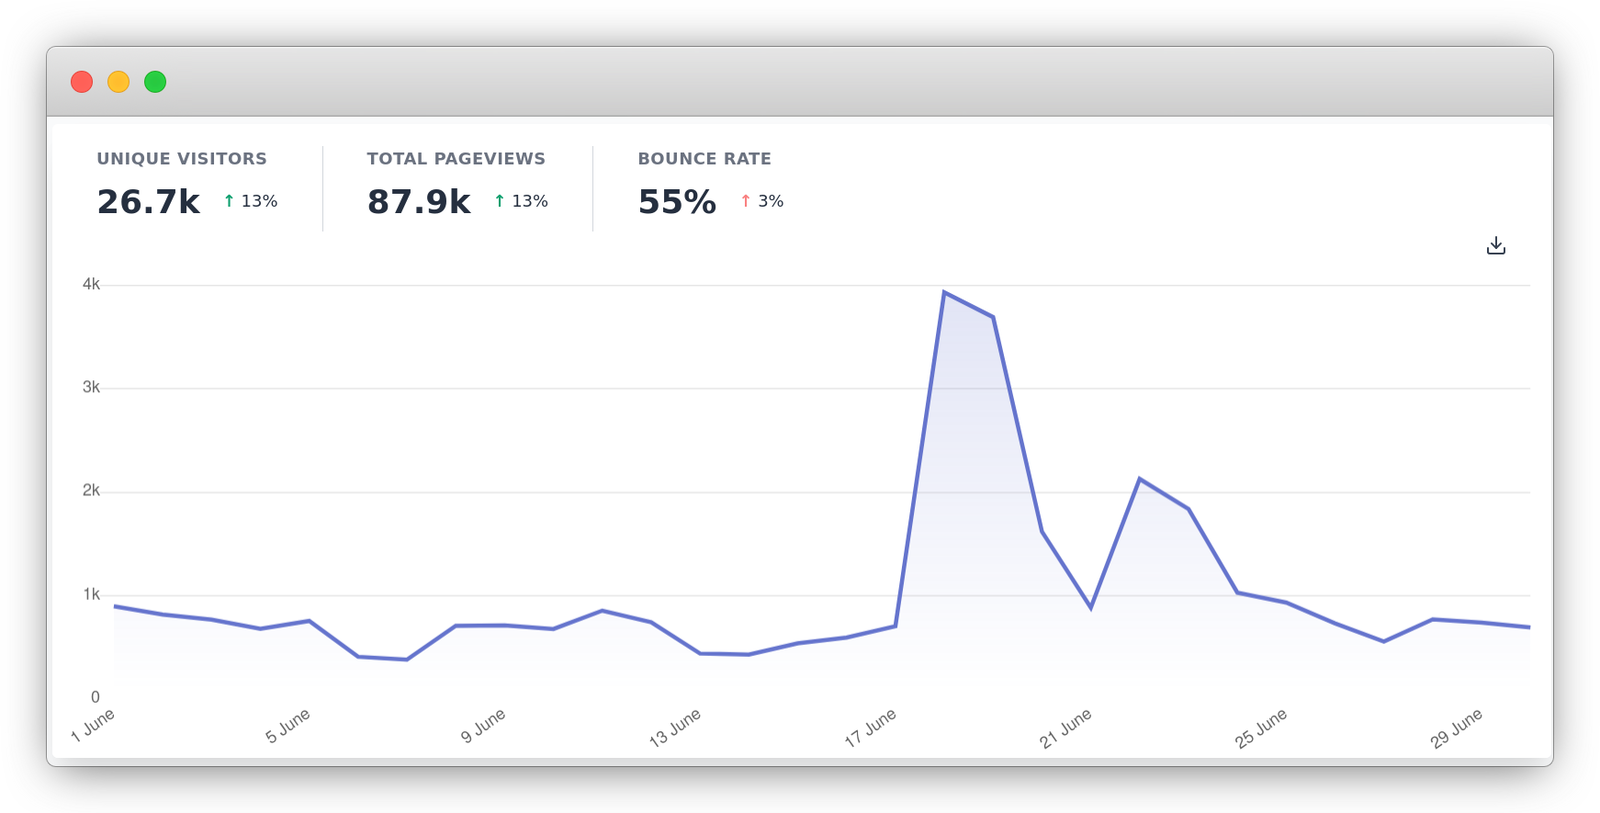Maximize the window using the green button
Viewport: 1600px width, 813px height.
(x=155, y=82)
